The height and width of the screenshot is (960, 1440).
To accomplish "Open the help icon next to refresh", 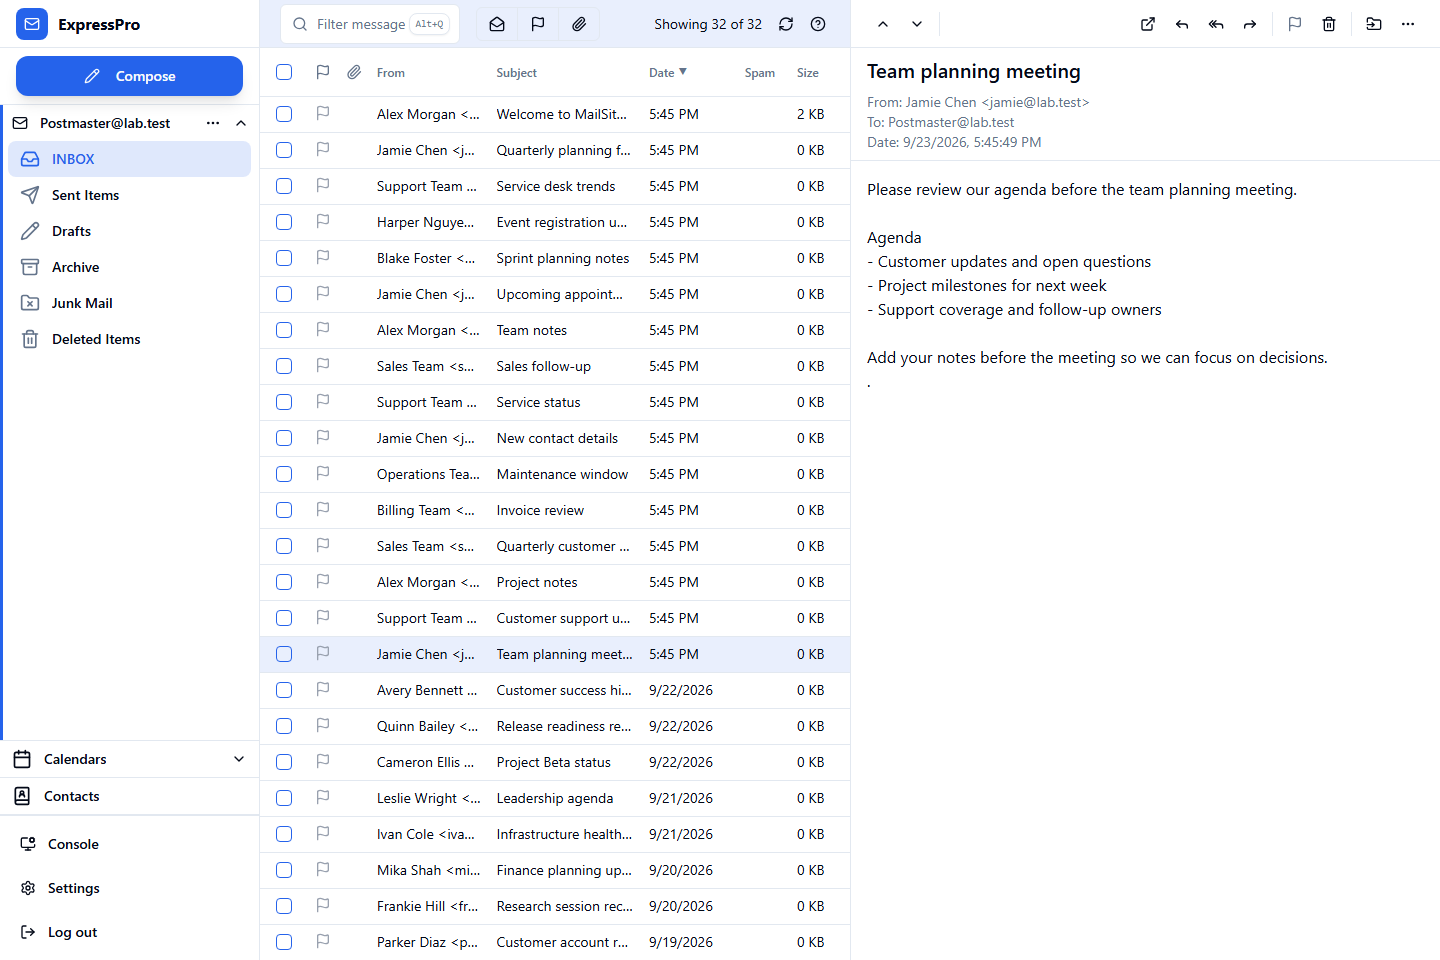I will (818, 24).
